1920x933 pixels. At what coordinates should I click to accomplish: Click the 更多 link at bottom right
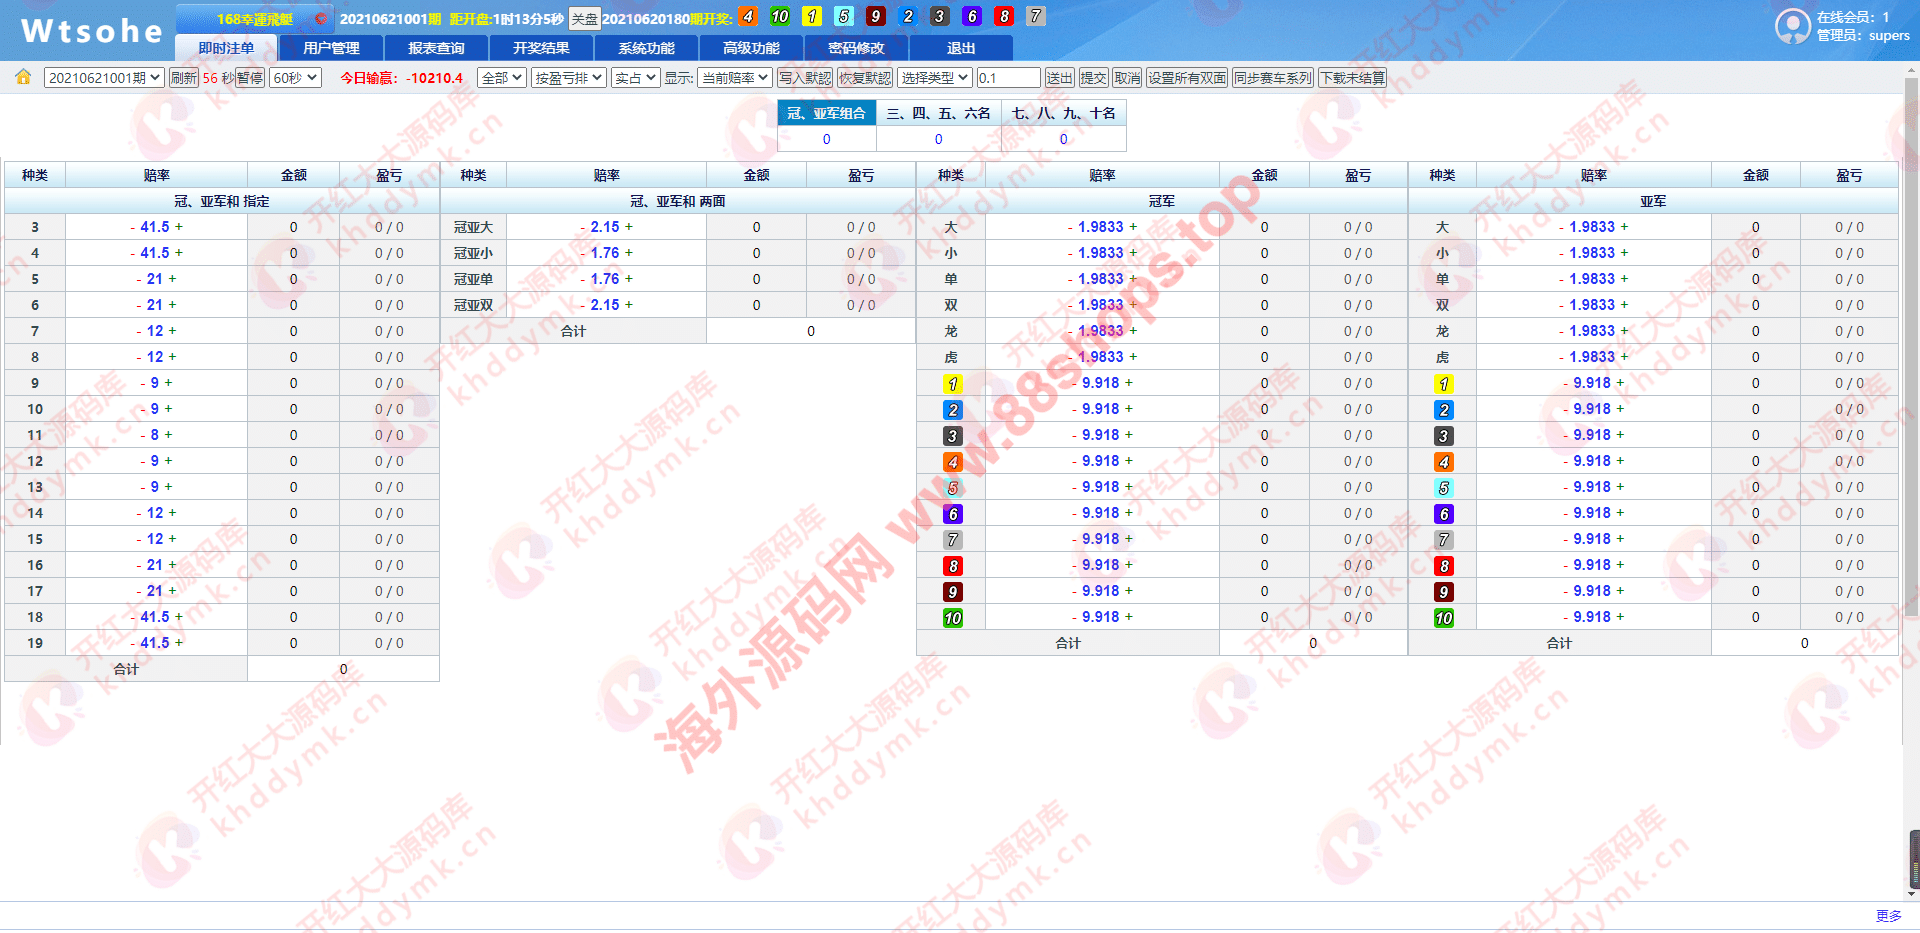point(1888,916)
